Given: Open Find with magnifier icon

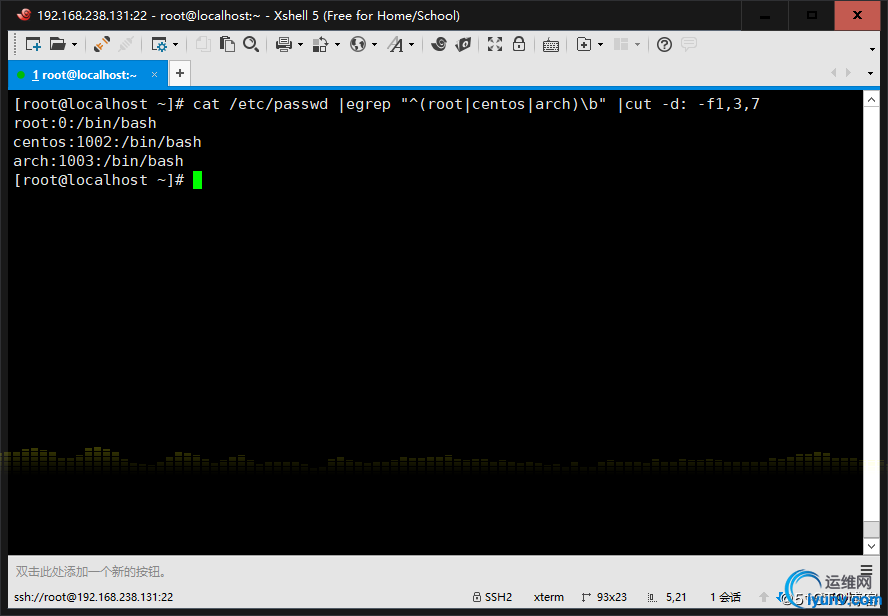Looking at the screenshot, I should 251,44.
